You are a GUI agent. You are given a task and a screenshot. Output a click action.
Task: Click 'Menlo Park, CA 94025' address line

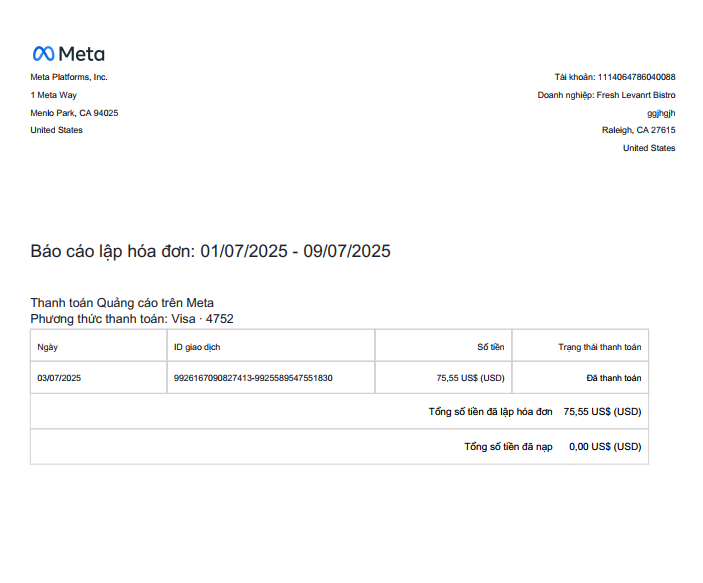coord(74,113)
